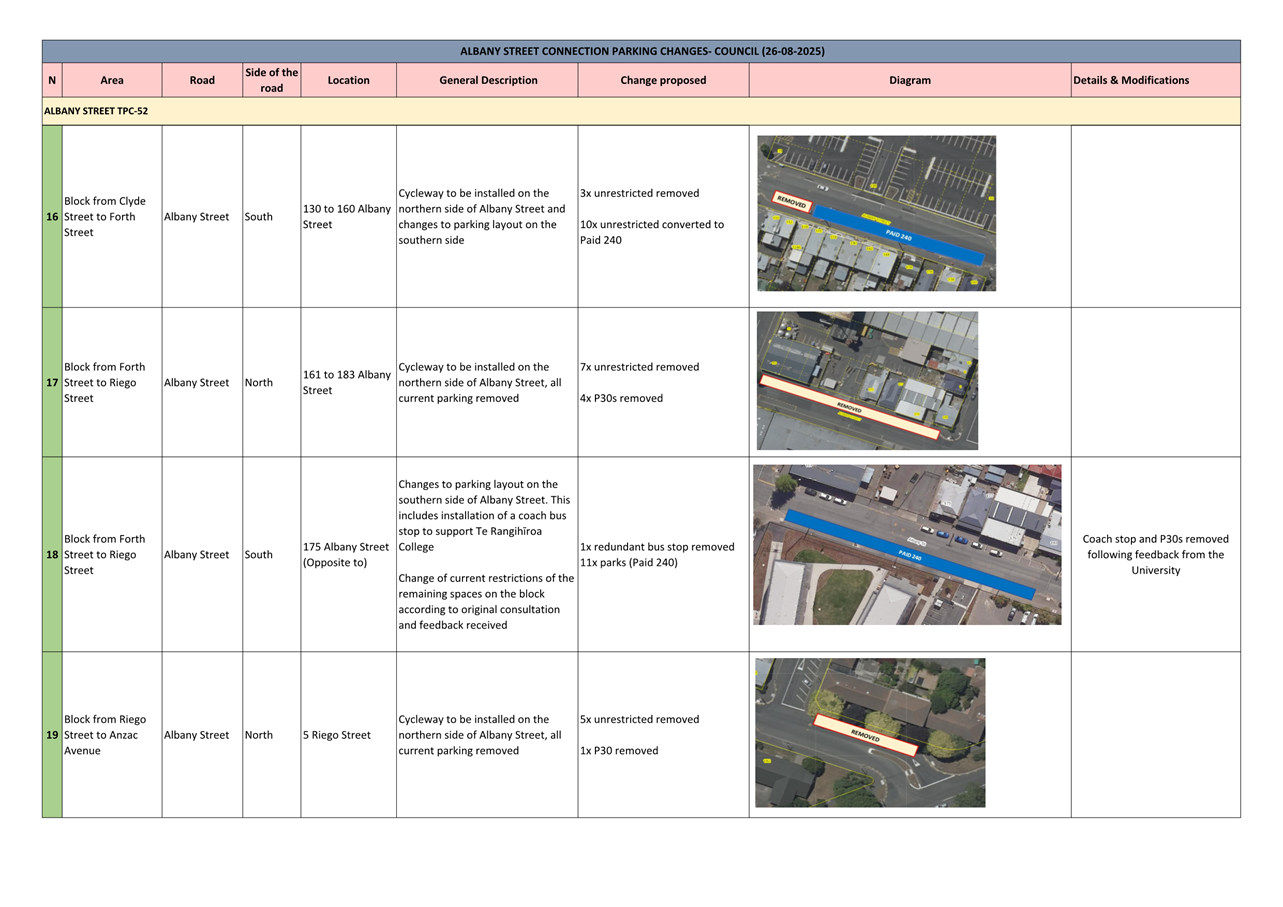Select the Coach stop and P30s removed note
1283x907 pixels.
tap(1155, 555)
